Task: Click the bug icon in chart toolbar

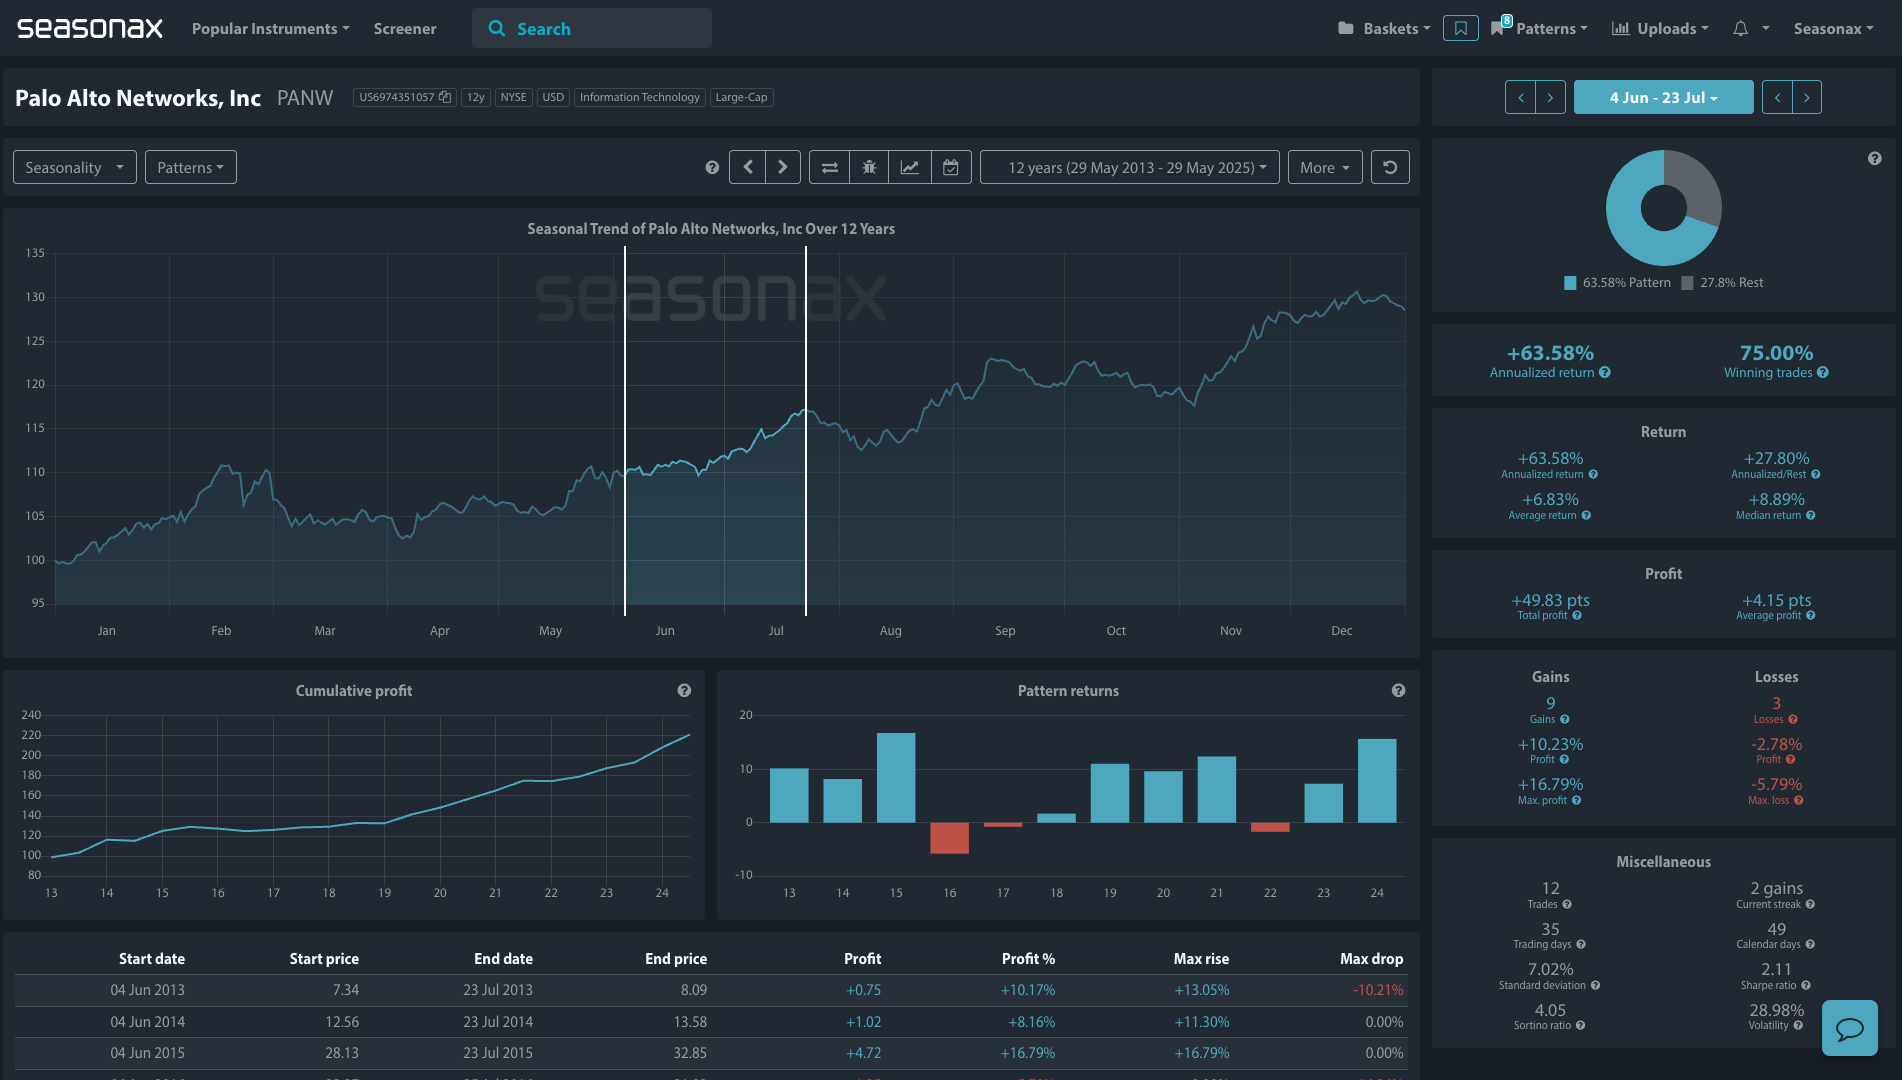Action: click(869, 167)
